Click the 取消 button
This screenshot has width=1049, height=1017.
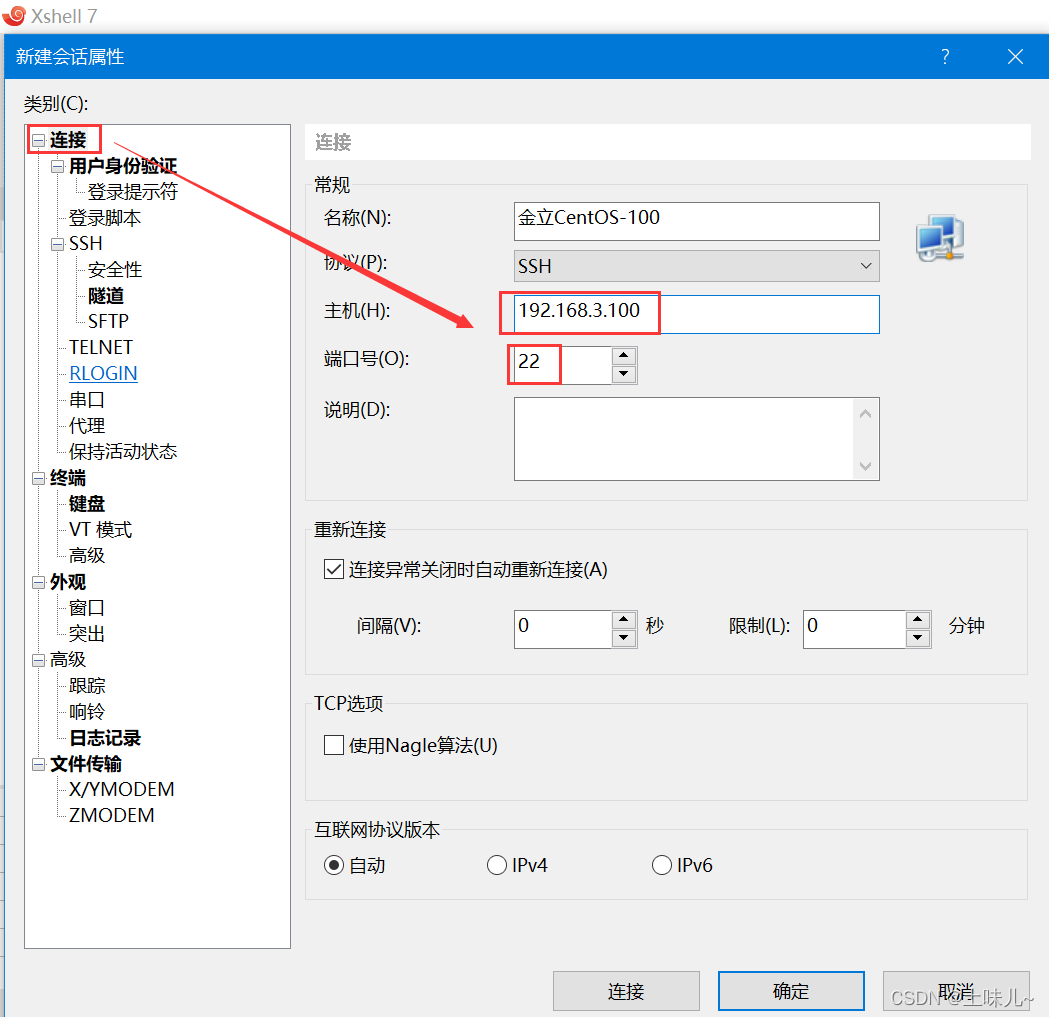pos(955,991)
